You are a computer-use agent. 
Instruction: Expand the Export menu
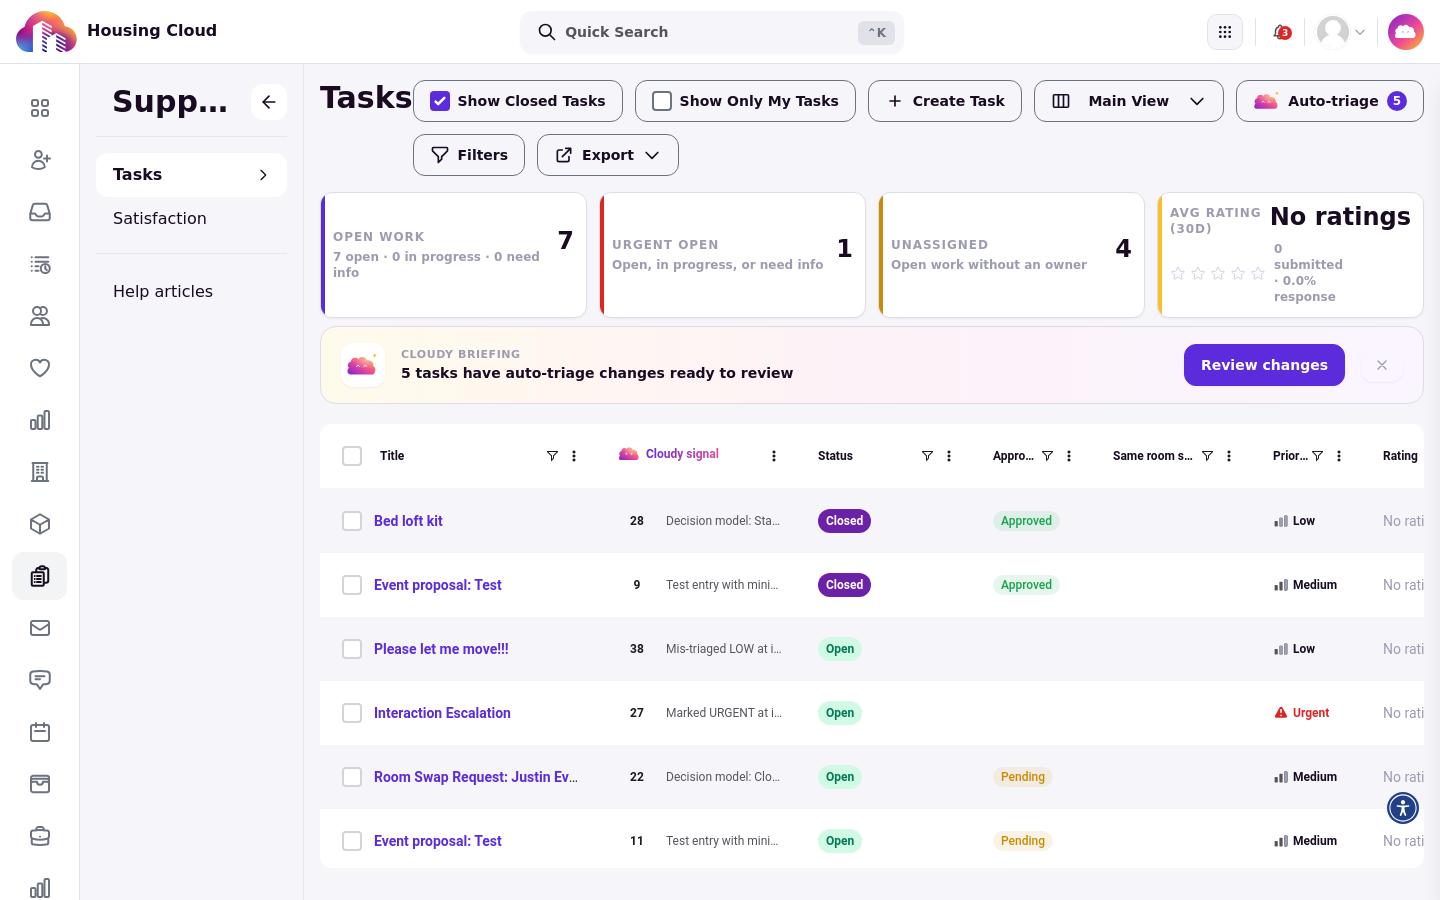coord(608,155)
